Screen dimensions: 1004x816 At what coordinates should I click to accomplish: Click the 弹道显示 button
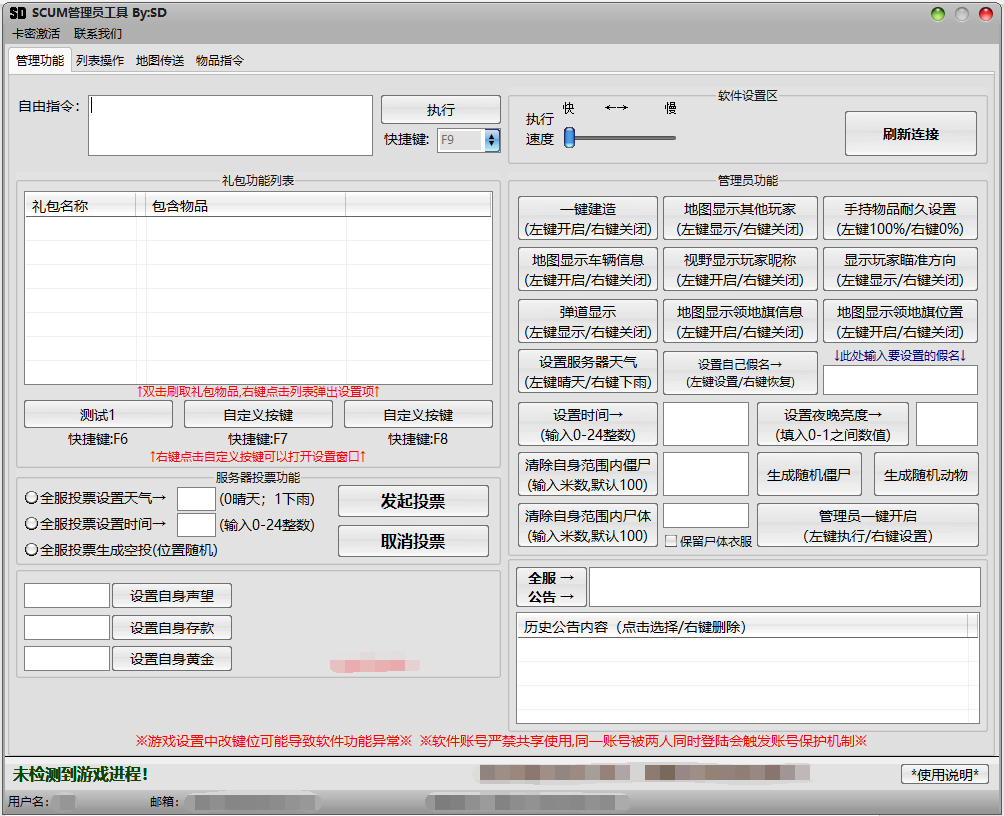pyautogui.click(x=588, y=322)
